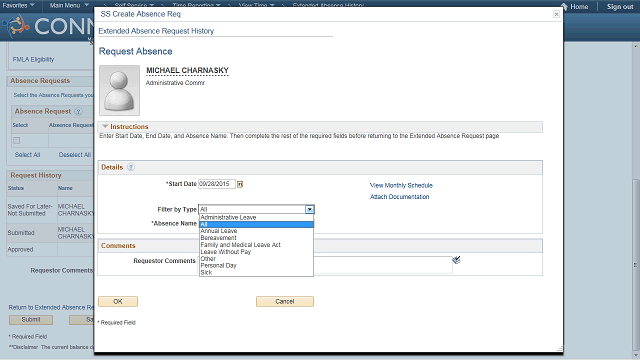Viewport: 640px width, 360px height.
Task: Click Return to Extended Absence Request link
Action: pos(51,307)
